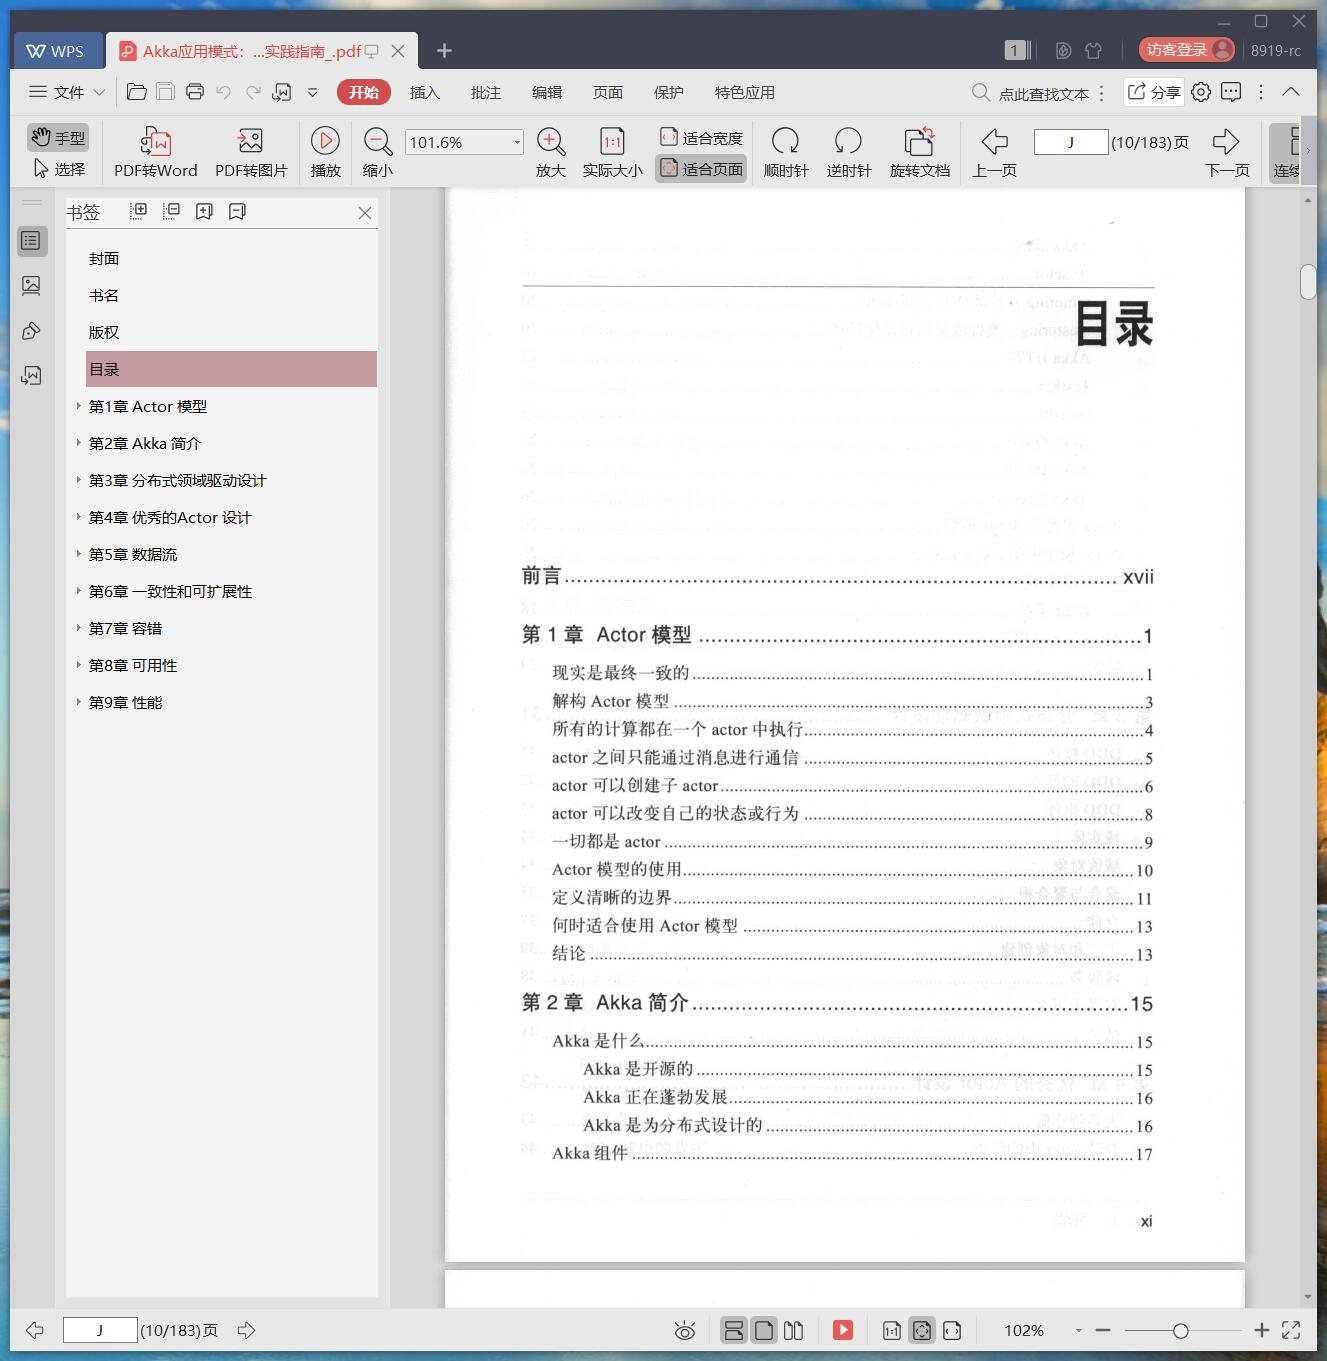
Task: Click the toolbar page number field
Action: tap(1070, 142)
